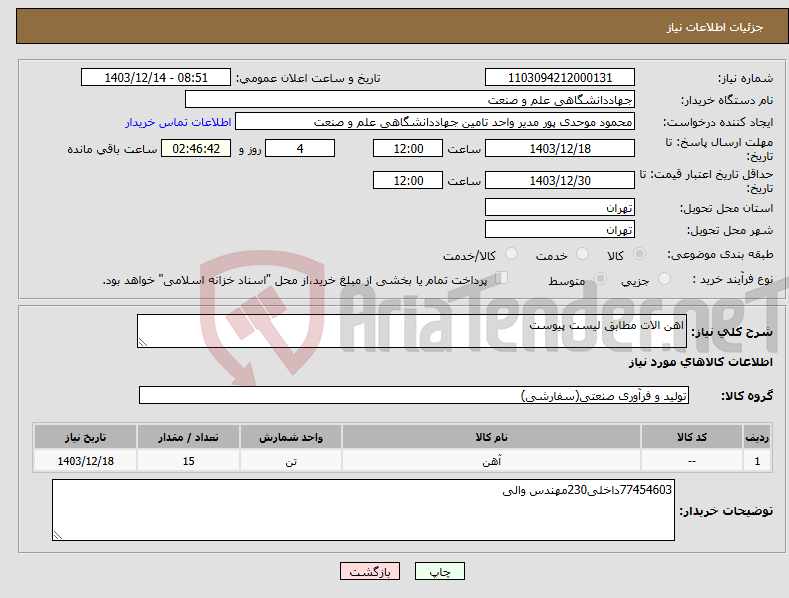Click the response deadline 12:00 time field
The width and height of the screenshot is (789, 598).
click(x=408, y=148)
